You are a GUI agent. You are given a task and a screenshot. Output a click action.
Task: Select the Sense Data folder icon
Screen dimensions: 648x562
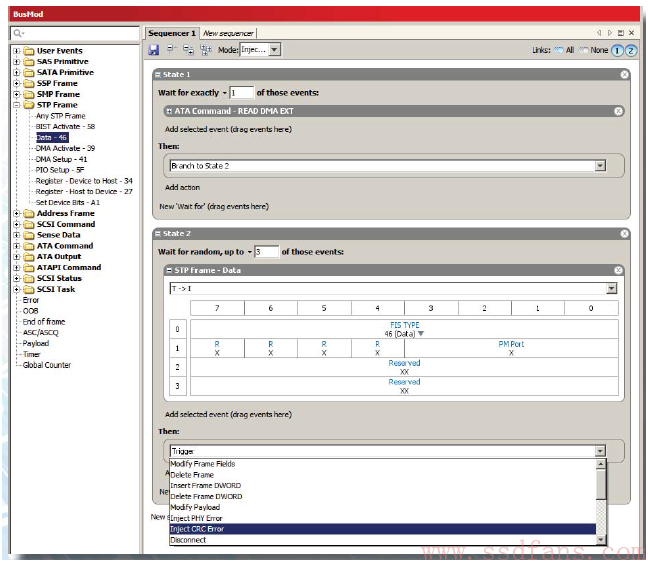click(x=29, y=235)
